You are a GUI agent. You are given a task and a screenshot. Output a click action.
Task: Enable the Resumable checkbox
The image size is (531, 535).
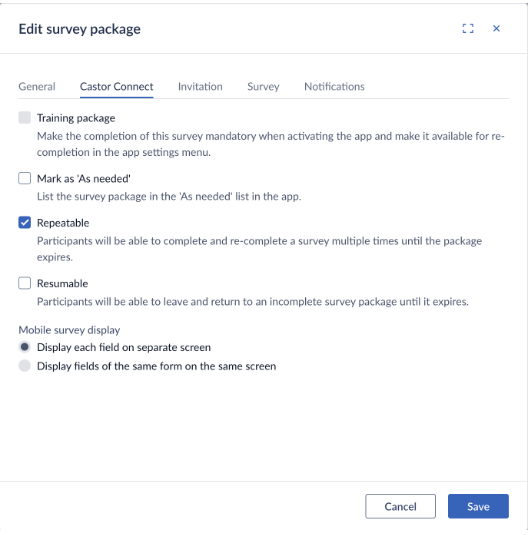tap(25, 283)
